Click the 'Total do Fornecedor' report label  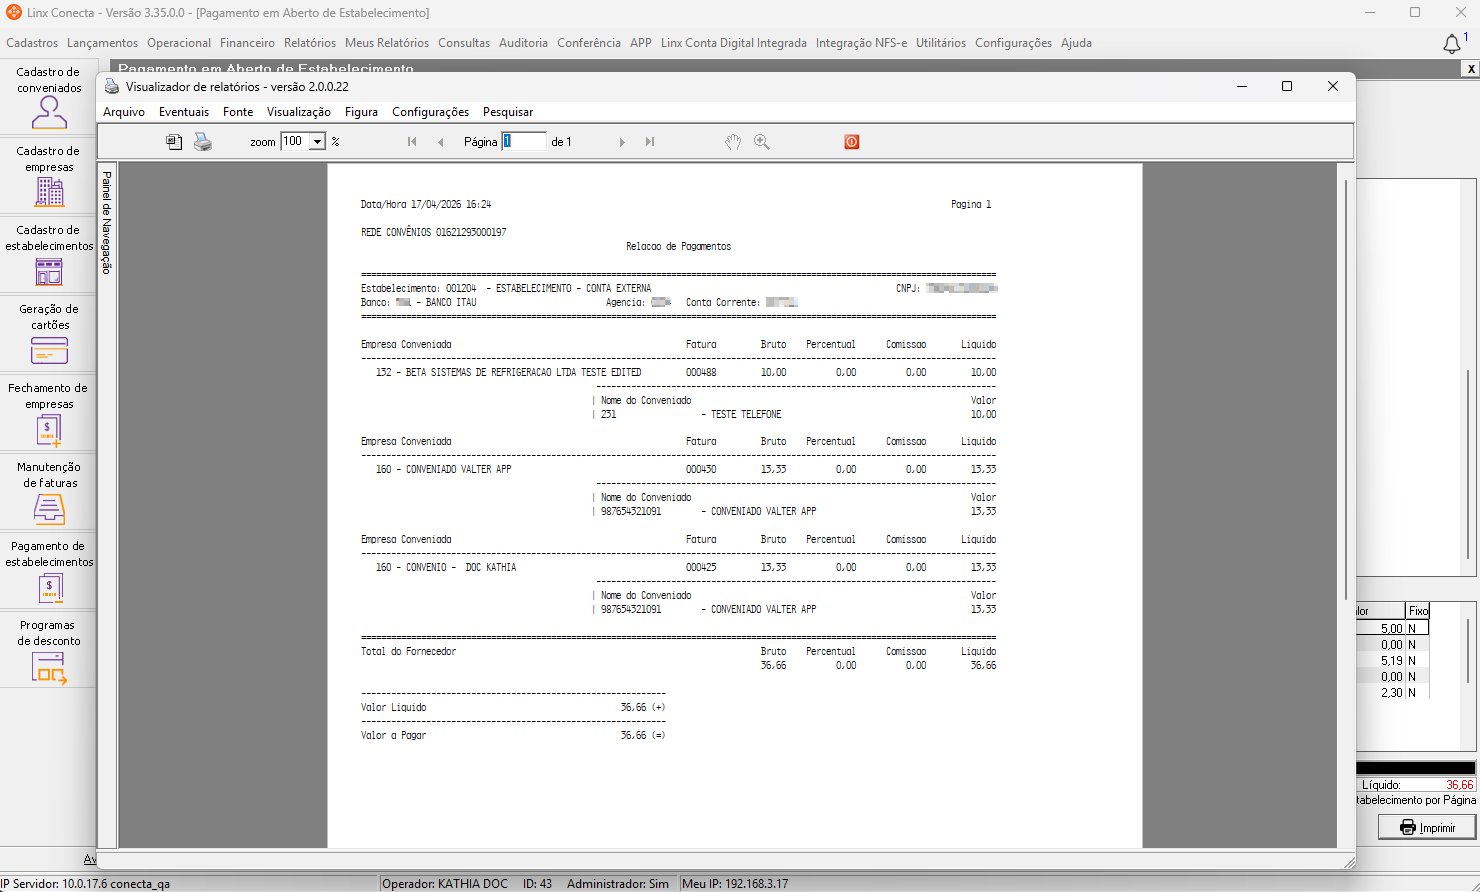coord(408,651)
